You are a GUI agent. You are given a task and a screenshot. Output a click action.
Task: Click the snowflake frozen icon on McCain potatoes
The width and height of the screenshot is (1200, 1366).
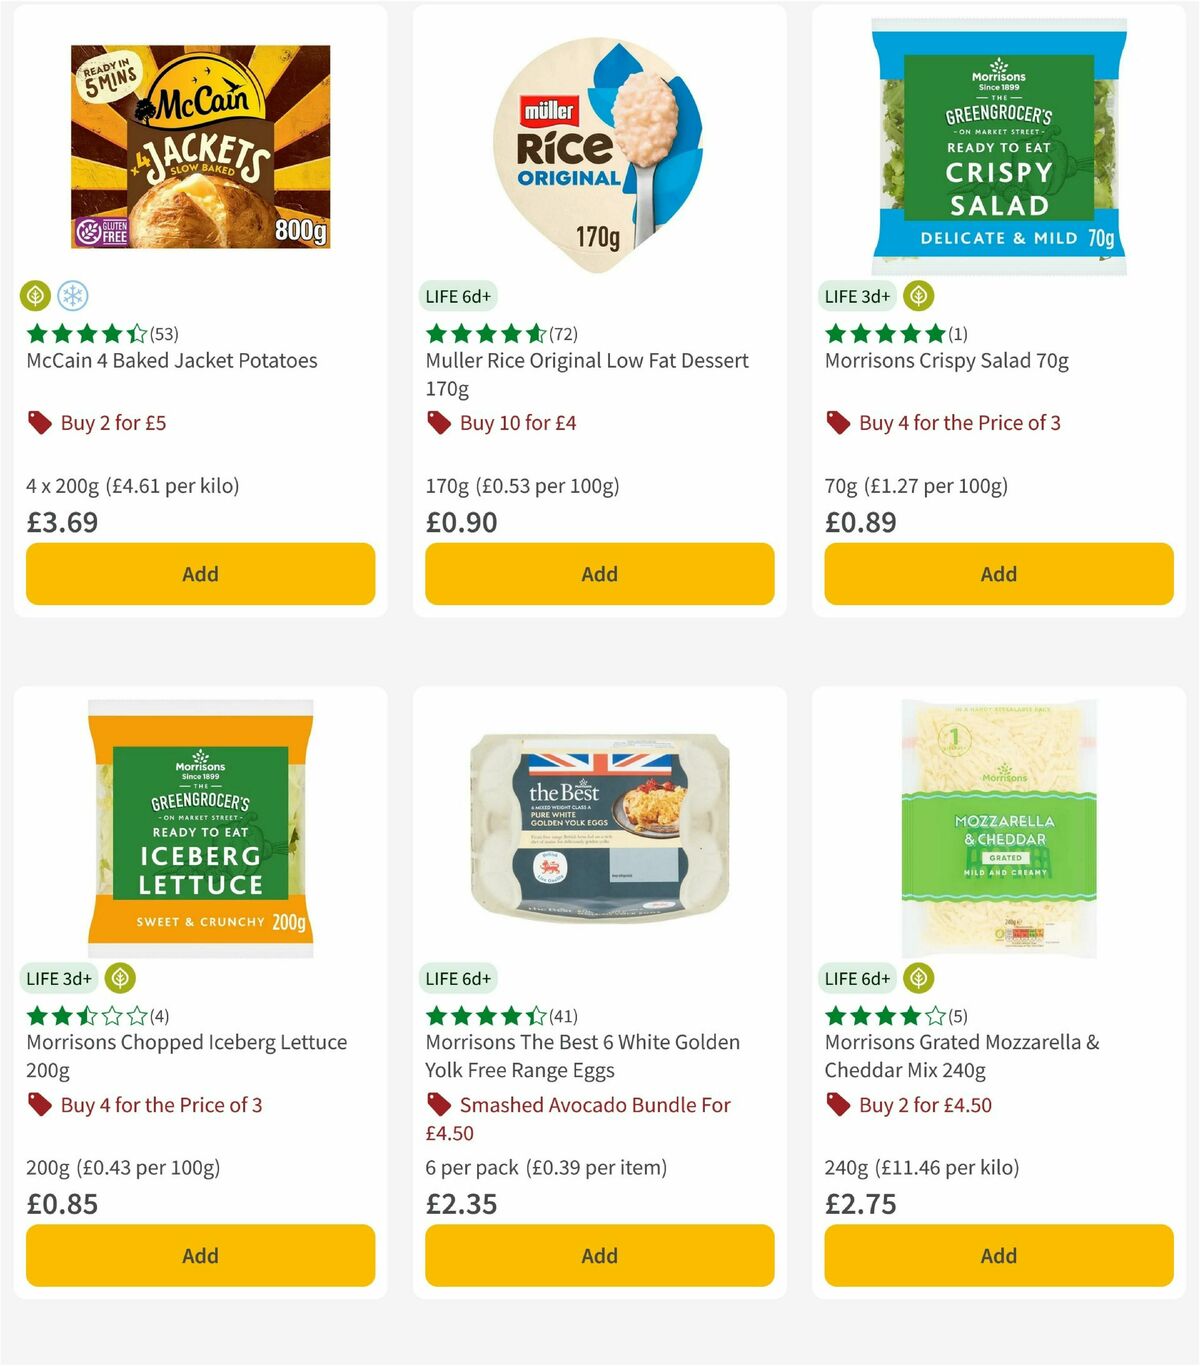76,296
